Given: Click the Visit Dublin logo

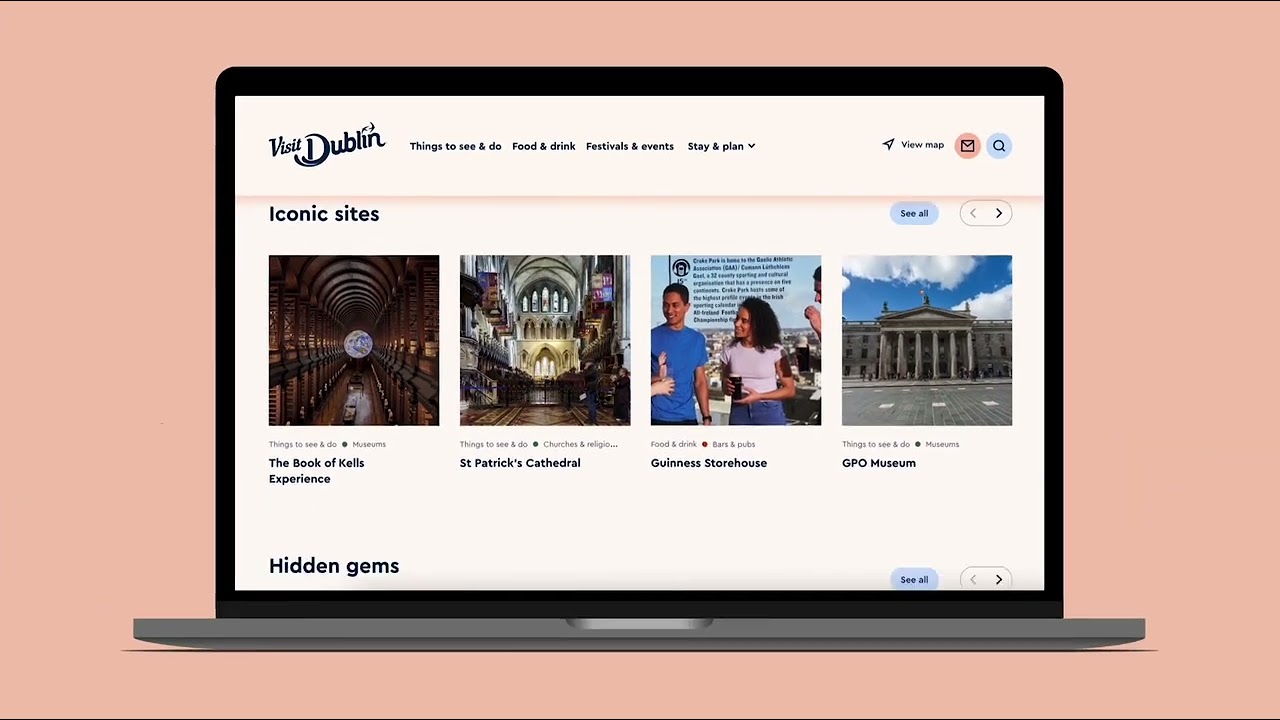Looking at the screenshot, I should tap(327, 145).
